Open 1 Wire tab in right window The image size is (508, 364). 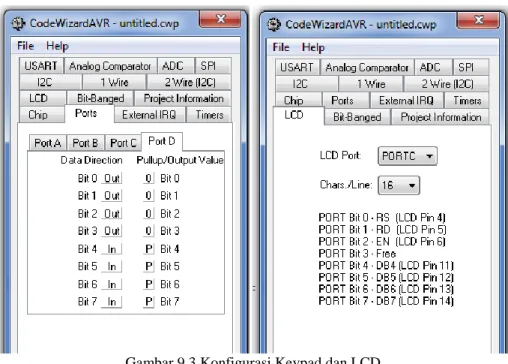(371, 84)
